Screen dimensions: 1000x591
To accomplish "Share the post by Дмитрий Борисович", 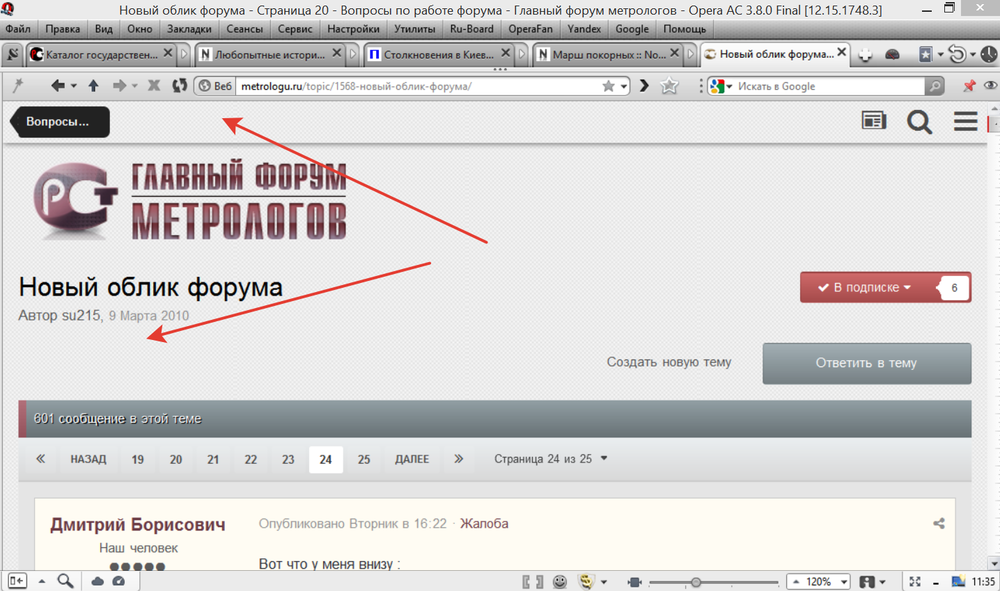I will point(939,523).
